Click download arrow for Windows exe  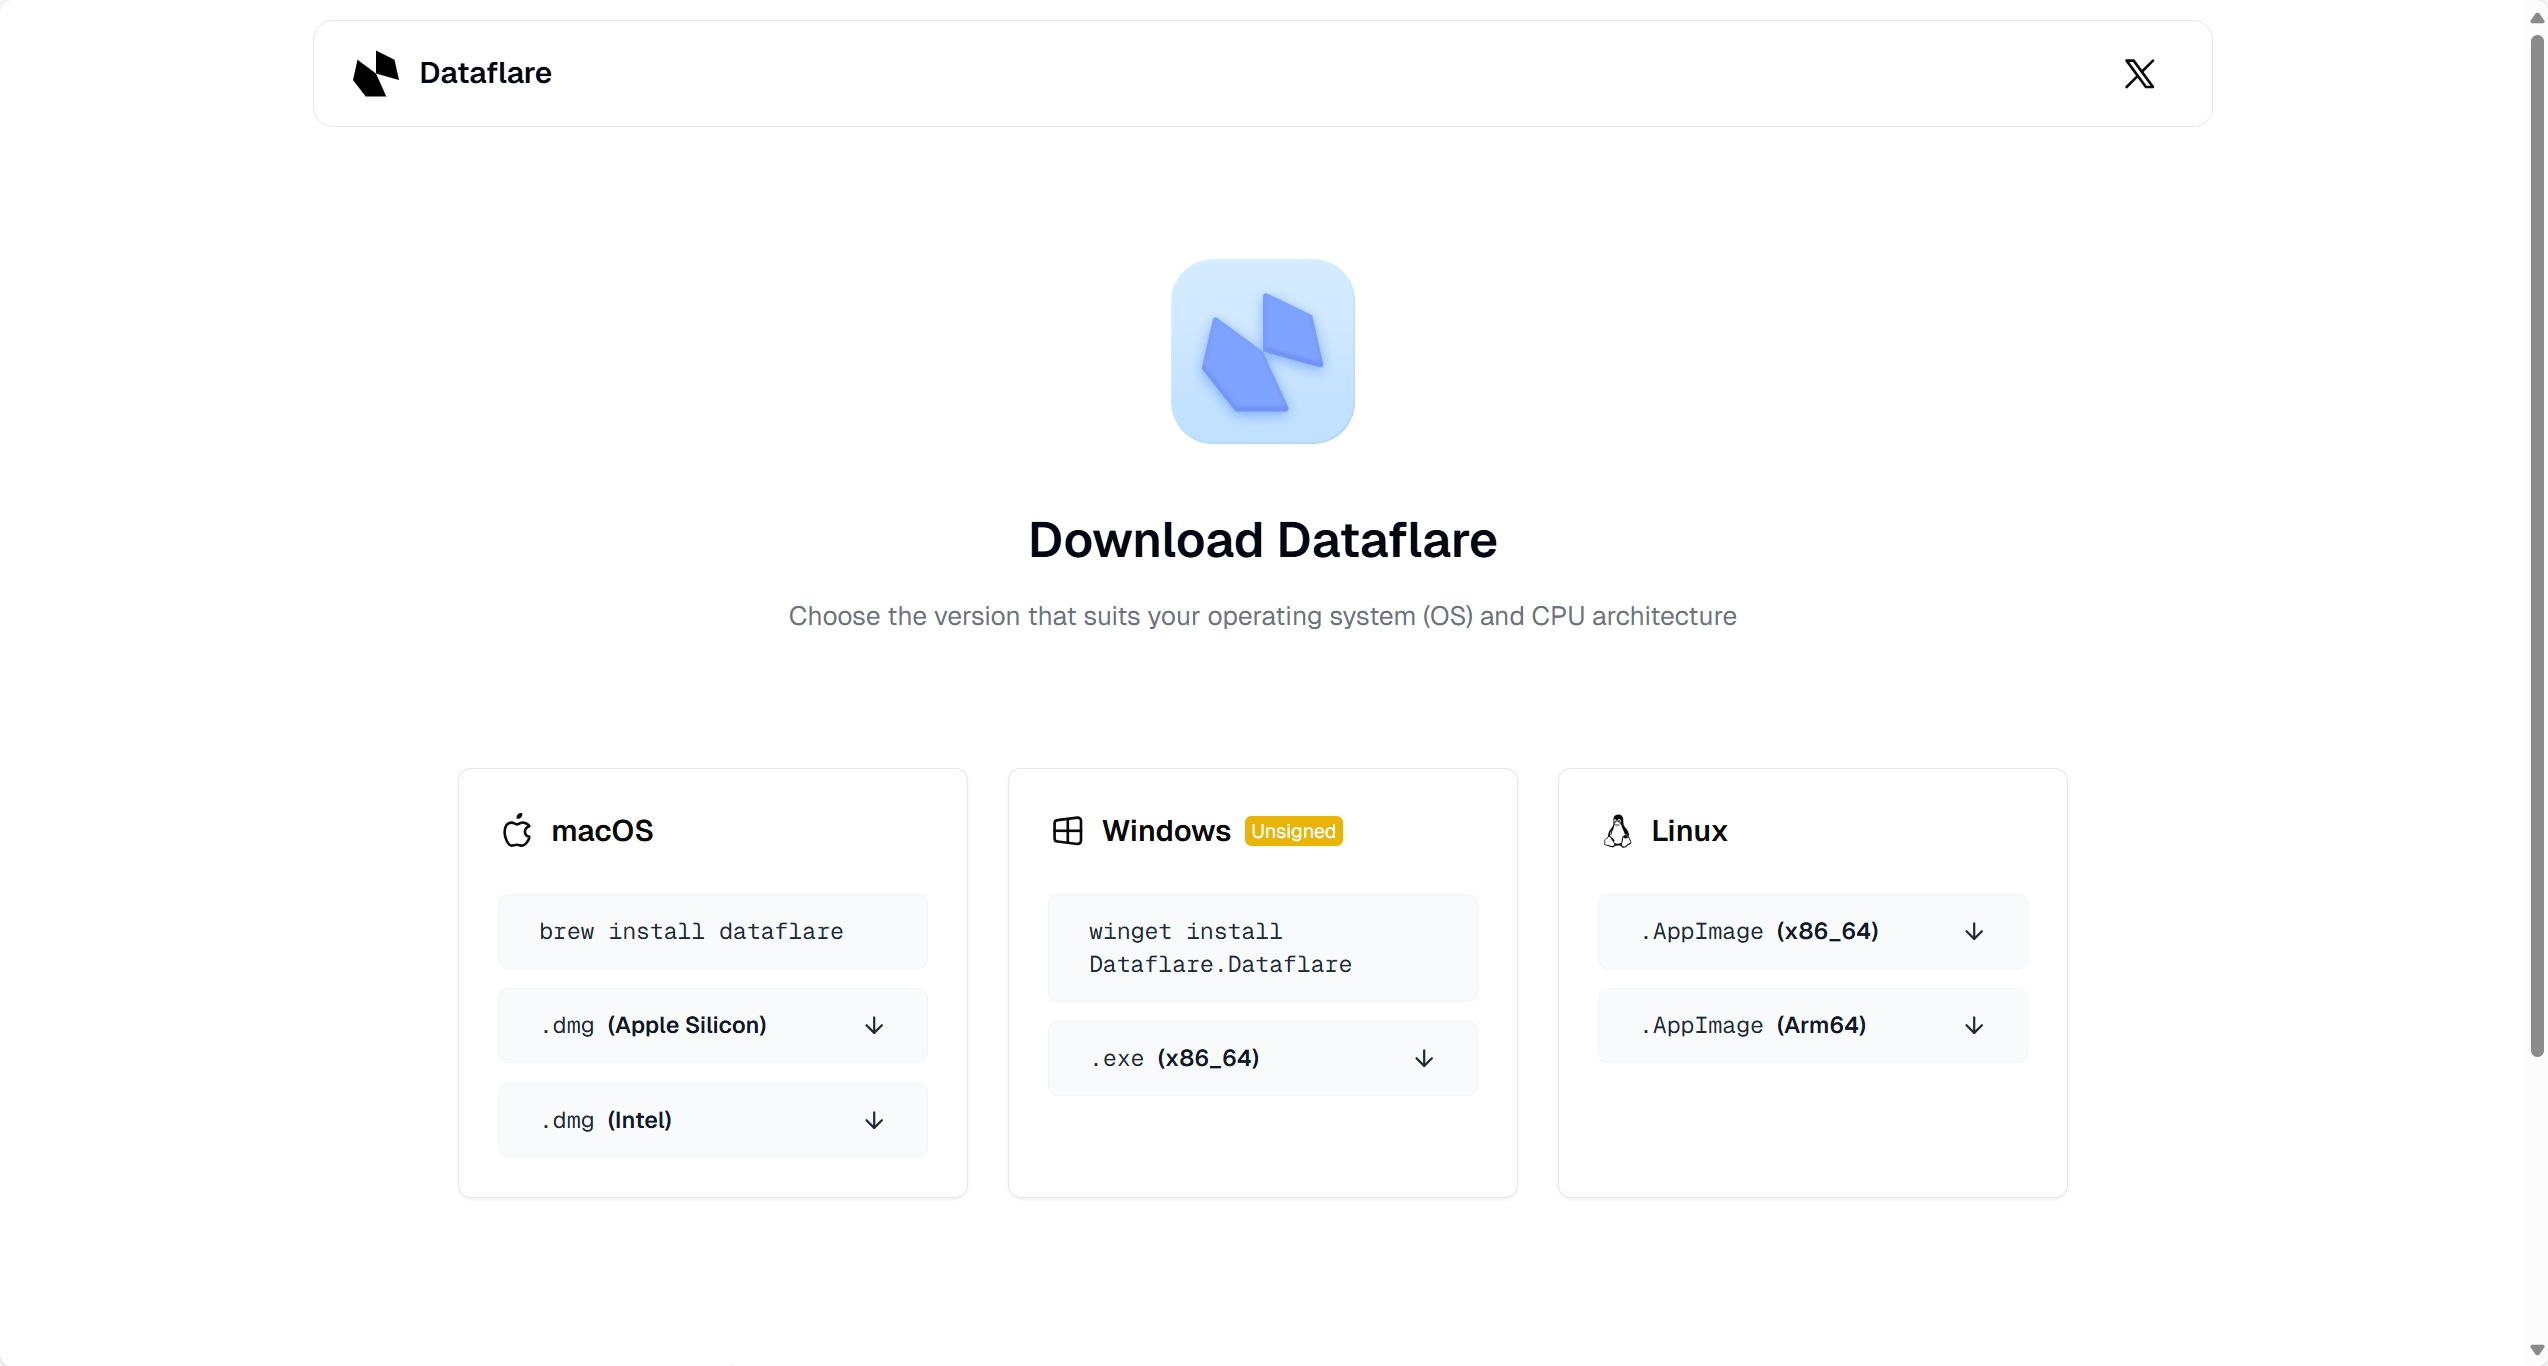1424,1059
